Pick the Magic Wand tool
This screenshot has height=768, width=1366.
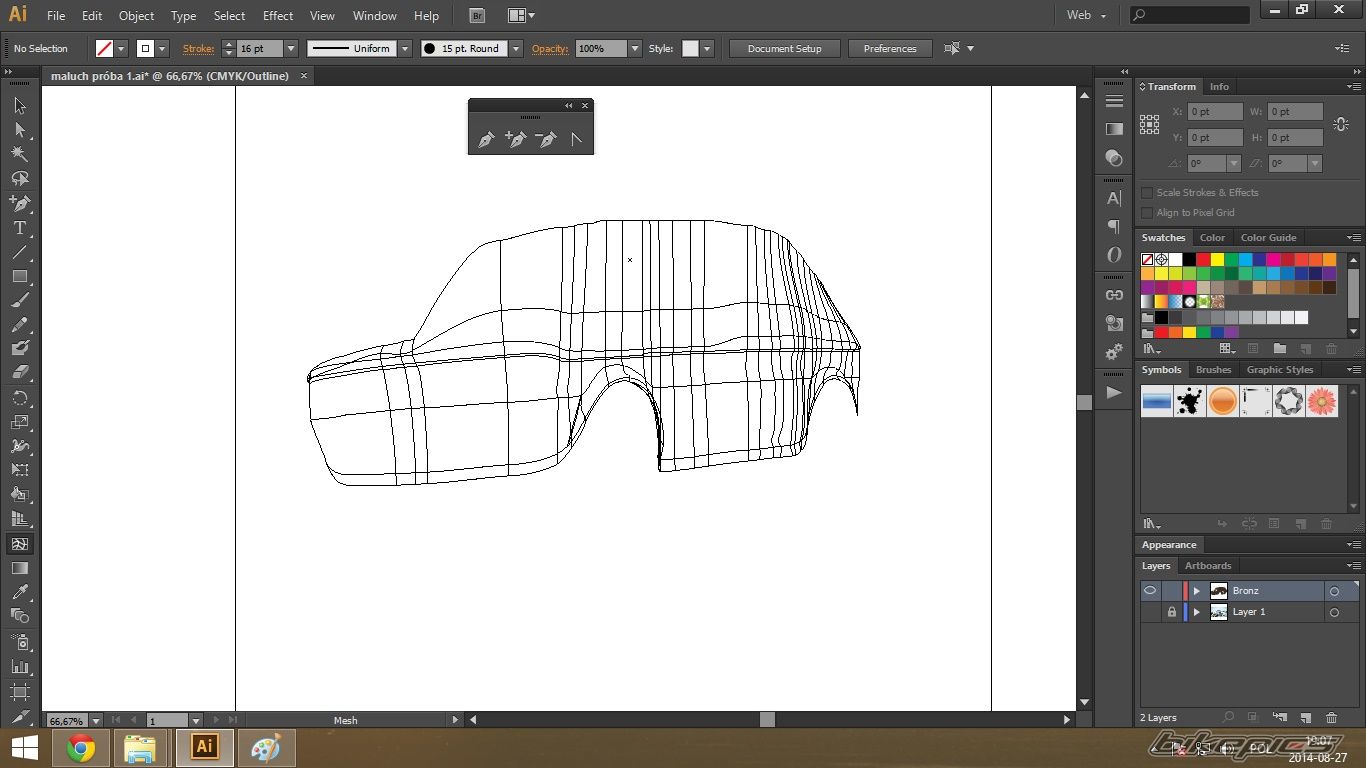(x=19, y=154)
